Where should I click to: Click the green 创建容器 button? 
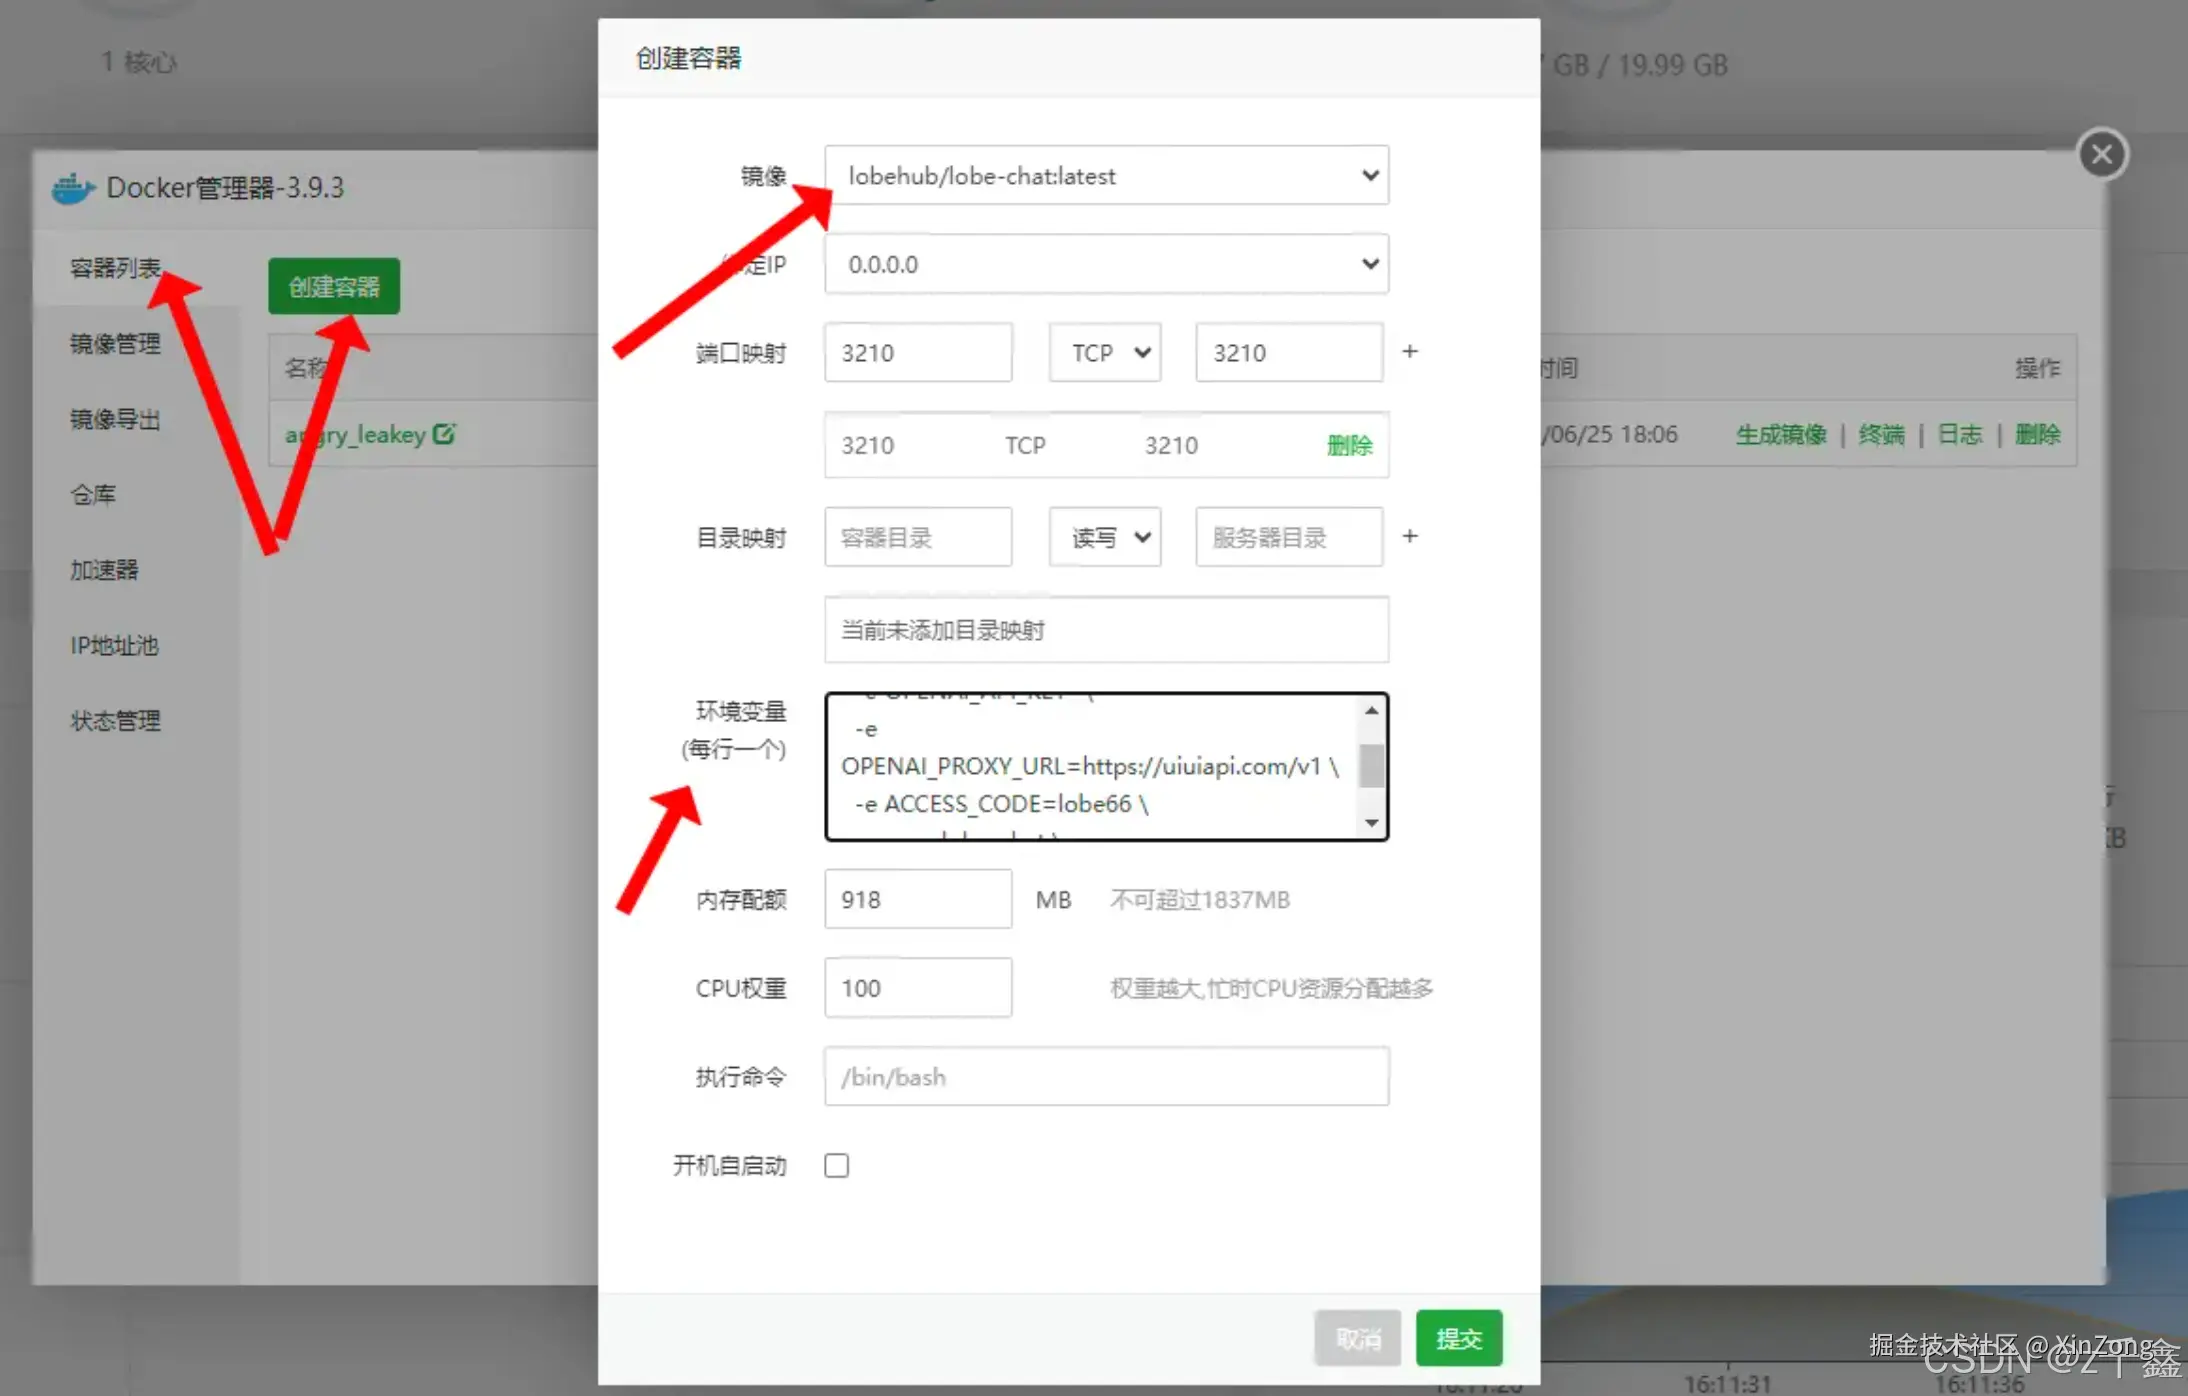(333, 286)
